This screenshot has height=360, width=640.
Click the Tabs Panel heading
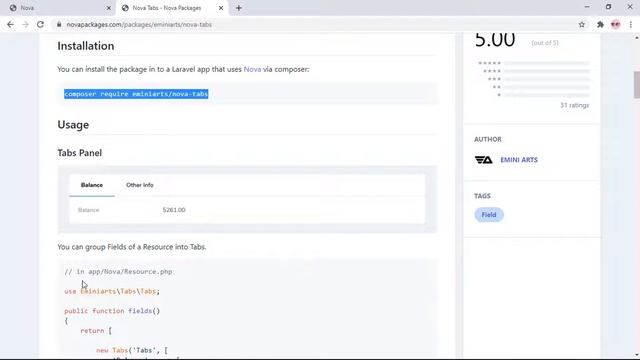[80, 153]
